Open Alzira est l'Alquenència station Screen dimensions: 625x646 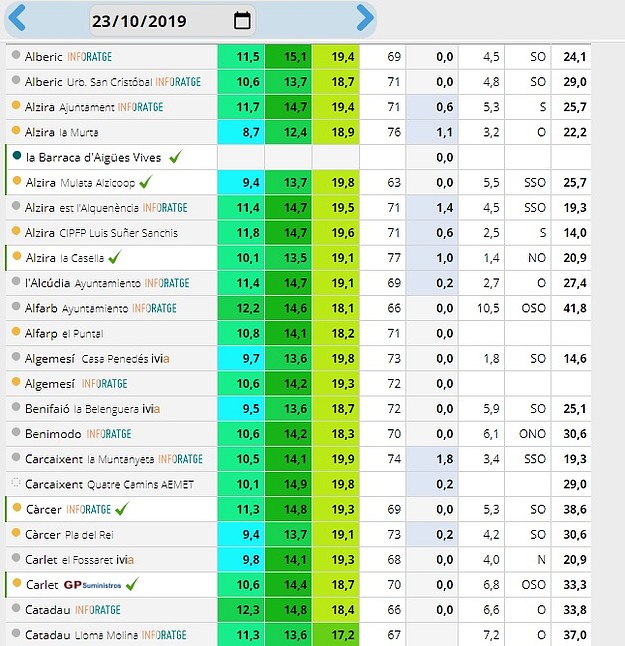(82, 208)
